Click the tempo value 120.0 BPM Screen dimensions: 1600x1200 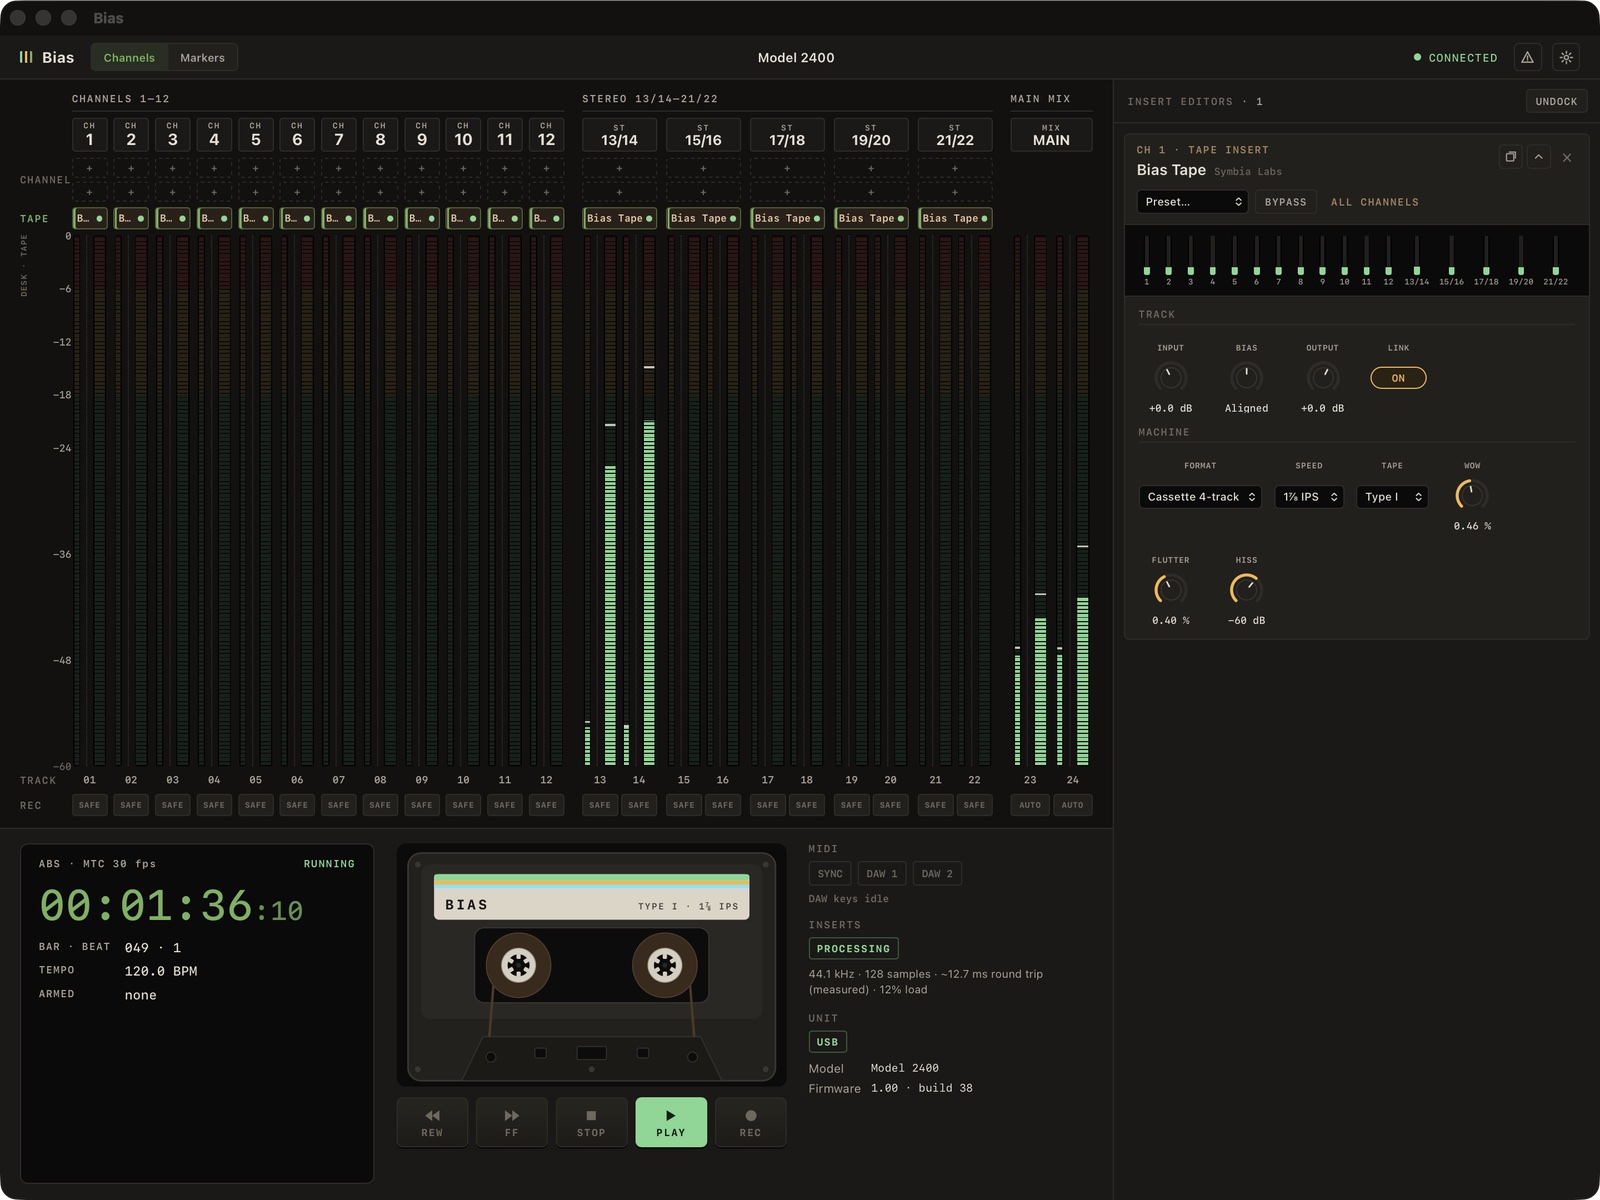tap(161, 971)
